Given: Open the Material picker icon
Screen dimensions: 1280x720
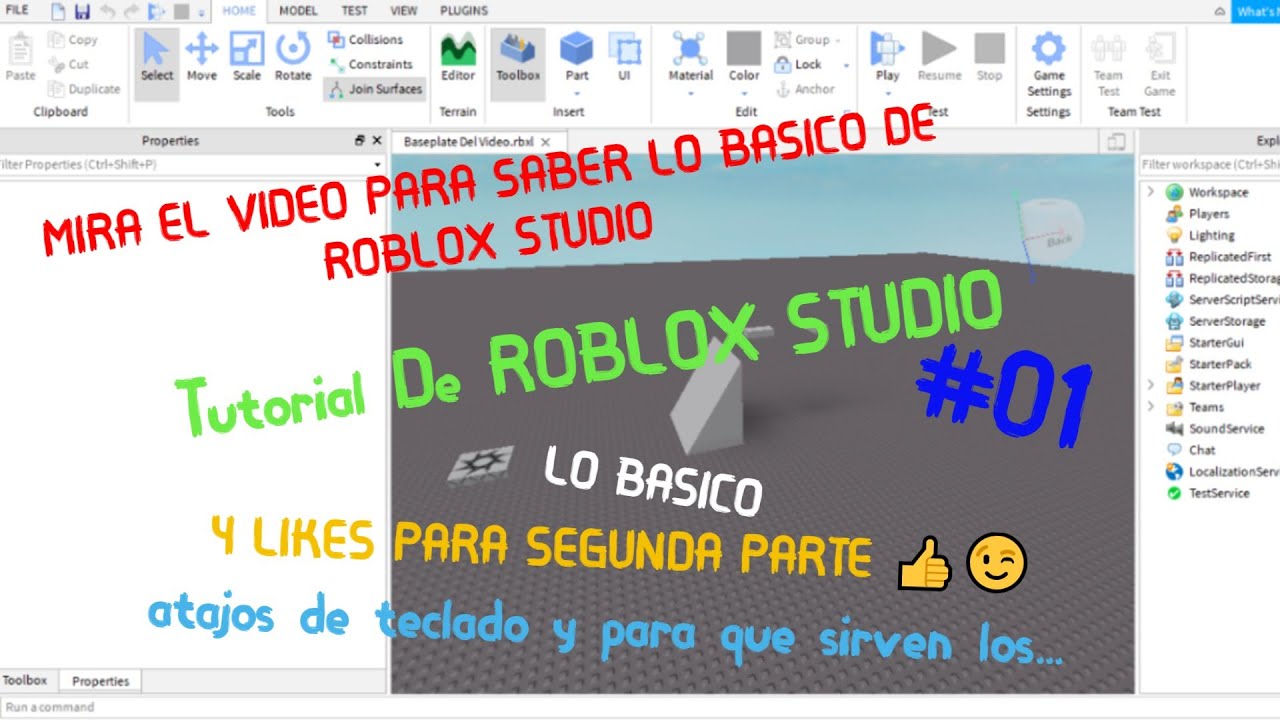Looking at the screenshot, I should coord(690,50).
